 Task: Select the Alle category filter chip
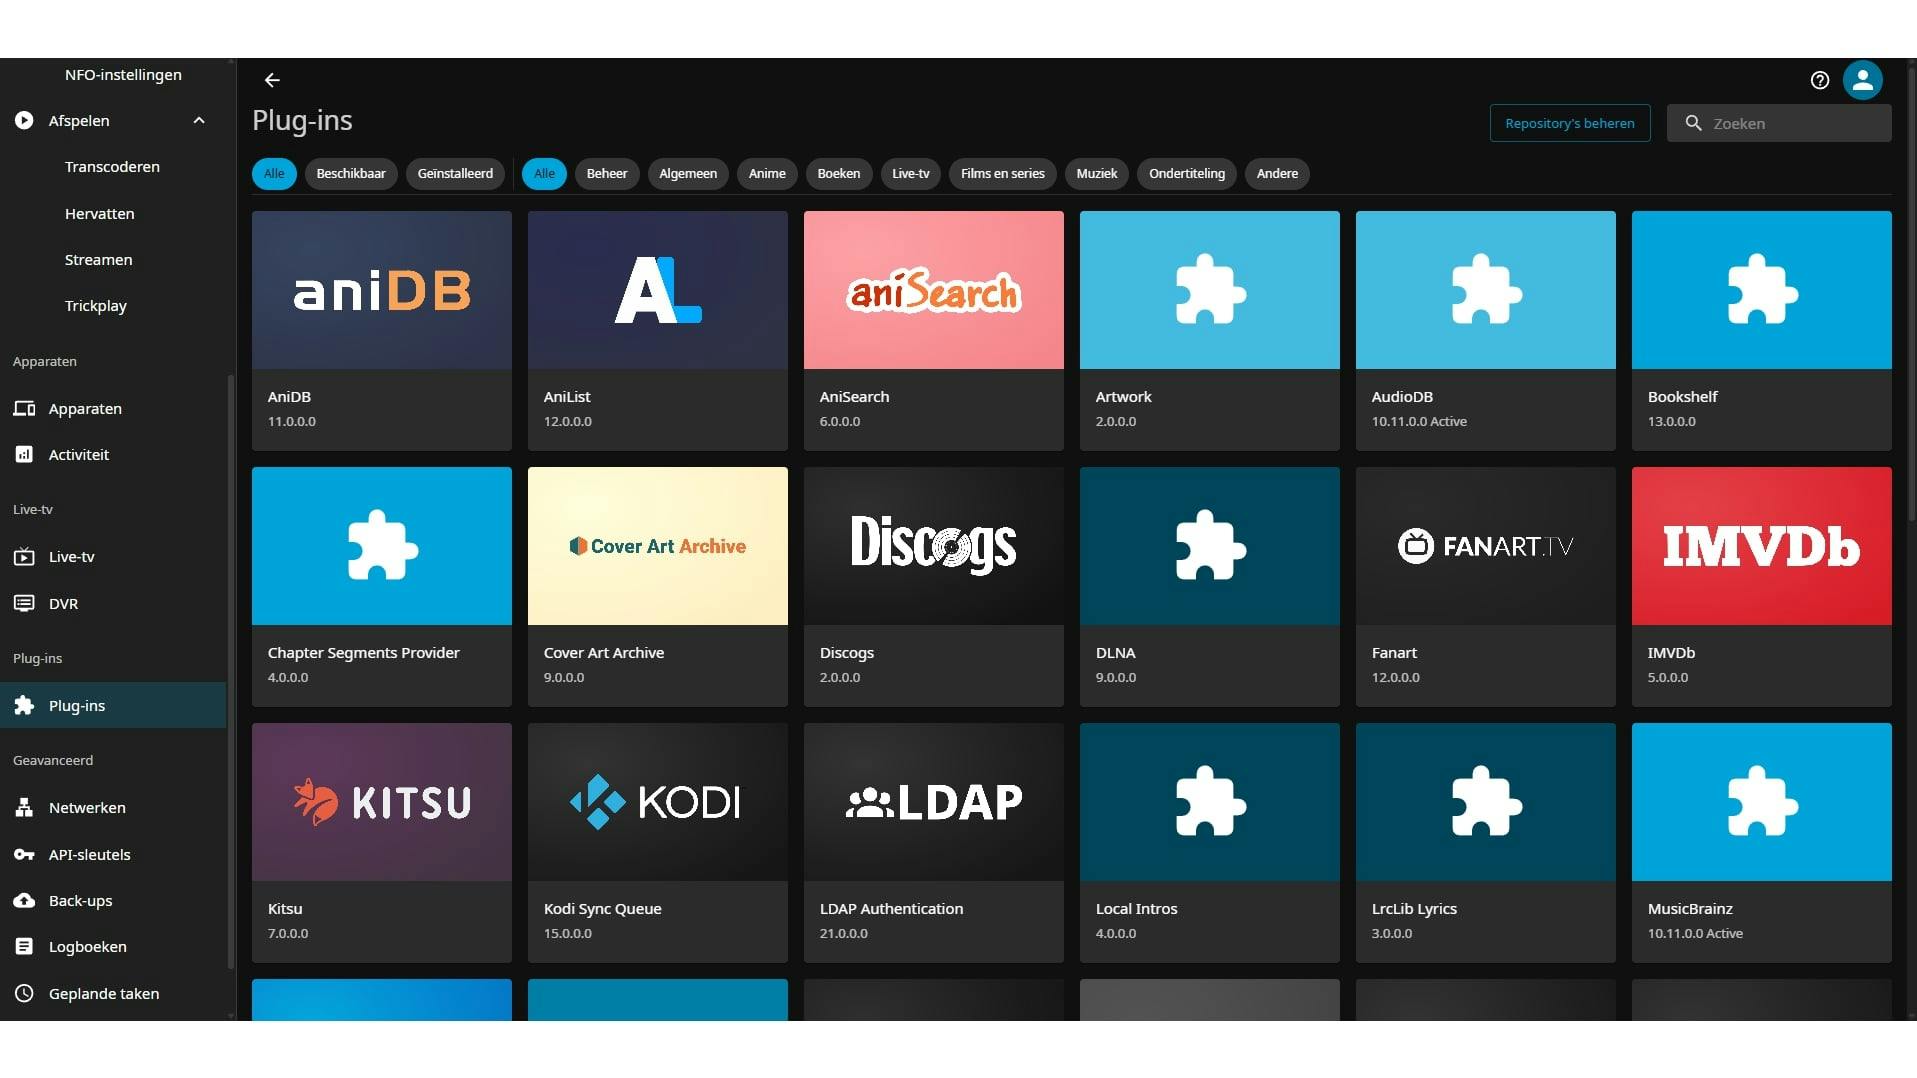pos(544,174)
